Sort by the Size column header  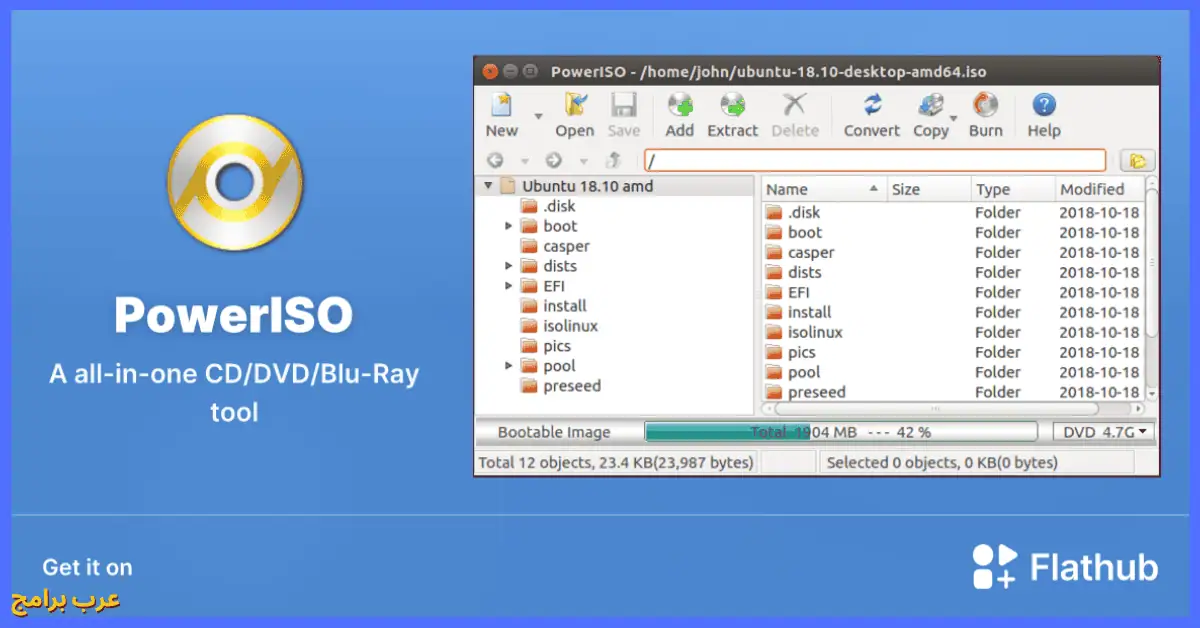tap(929, 189)
